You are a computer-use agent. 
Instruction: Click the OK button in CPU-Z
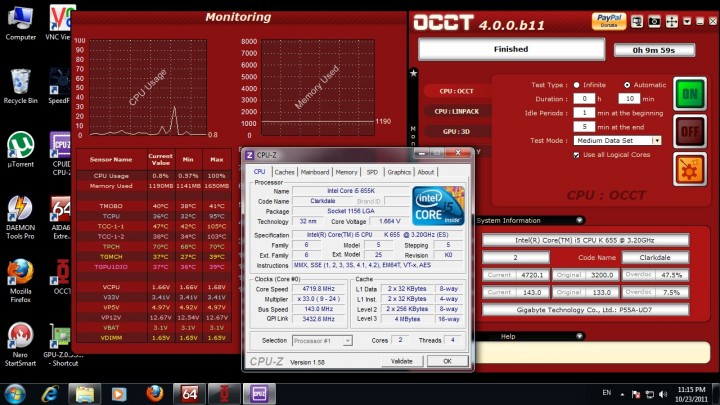pyautogui.click(x=448, y=361)
